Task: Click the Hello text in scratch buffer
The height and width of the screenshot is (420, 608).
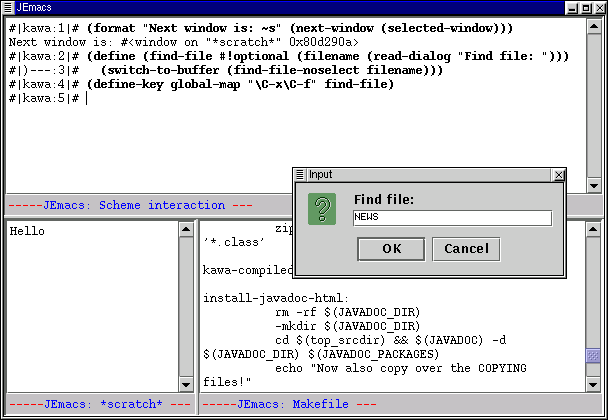Action: 26,231
